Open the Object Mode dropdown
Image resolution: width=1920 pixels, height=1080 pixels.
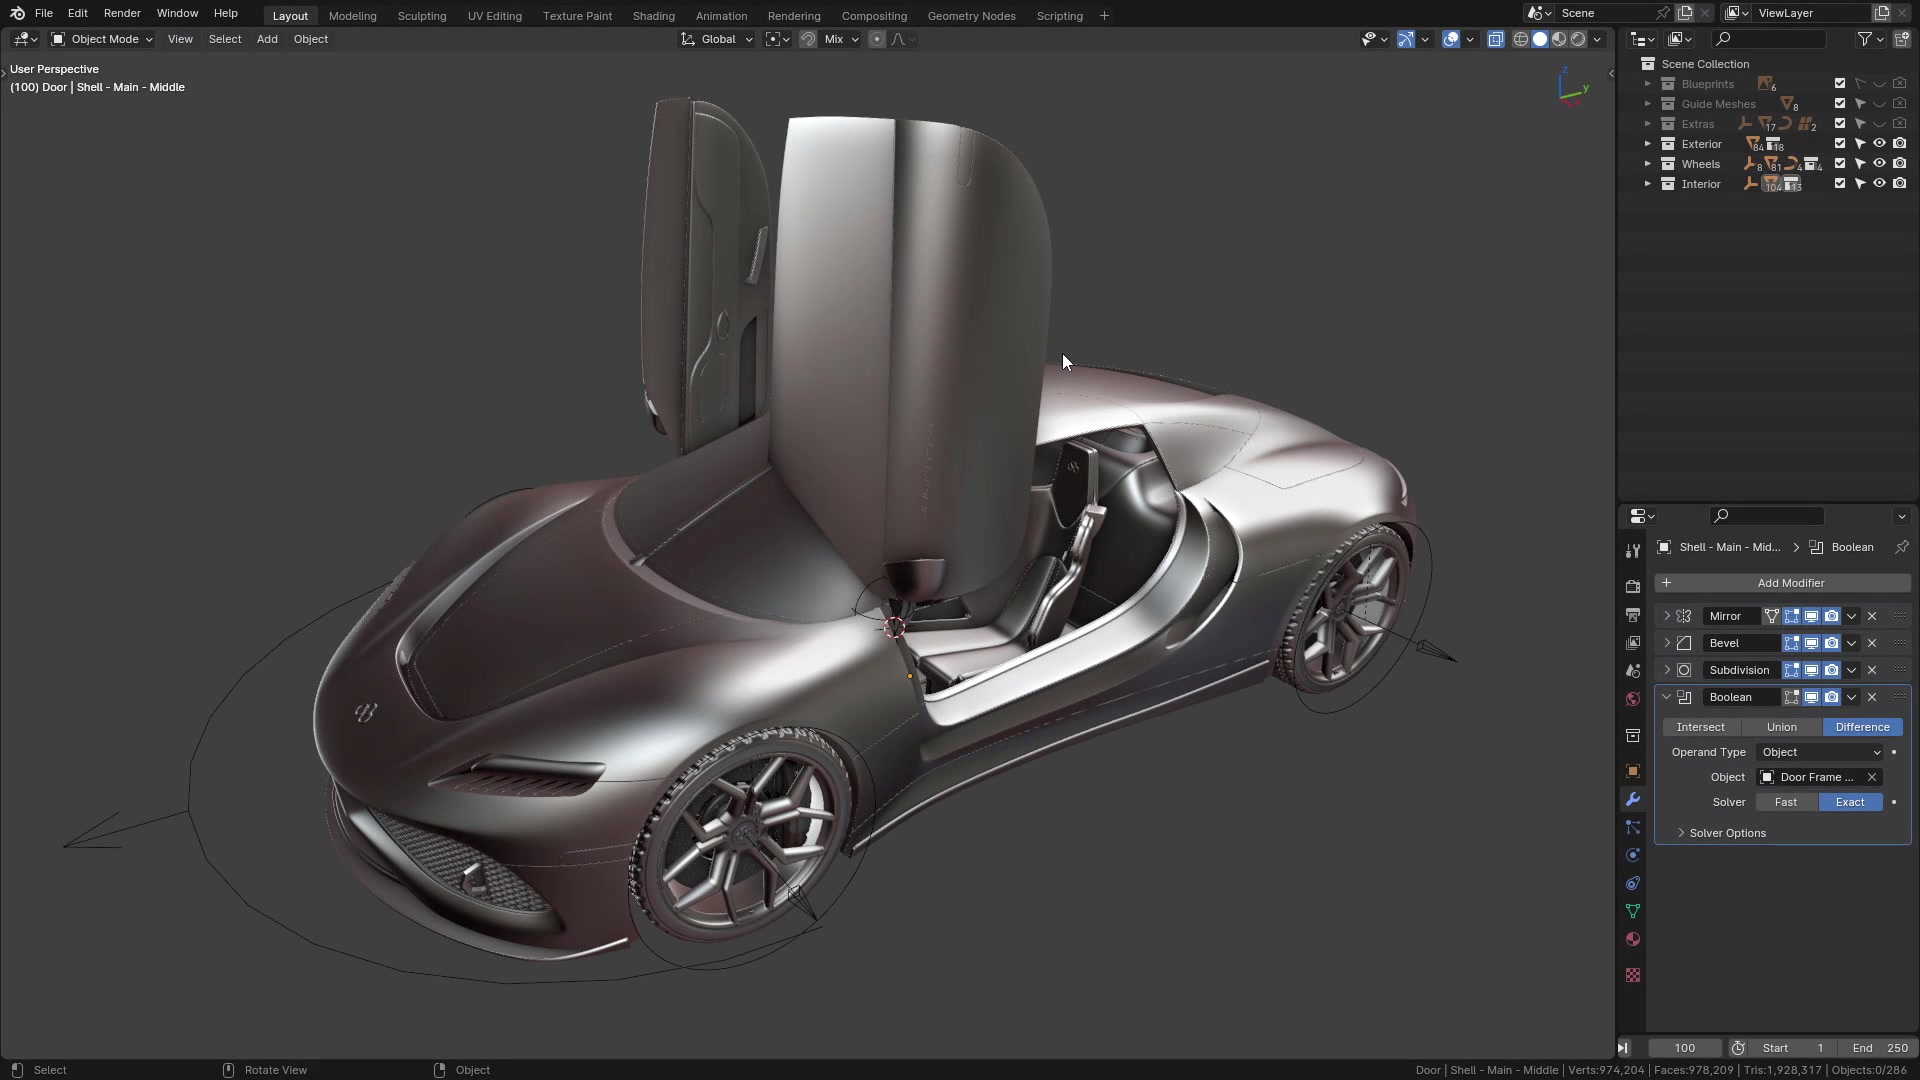(102, 39)
